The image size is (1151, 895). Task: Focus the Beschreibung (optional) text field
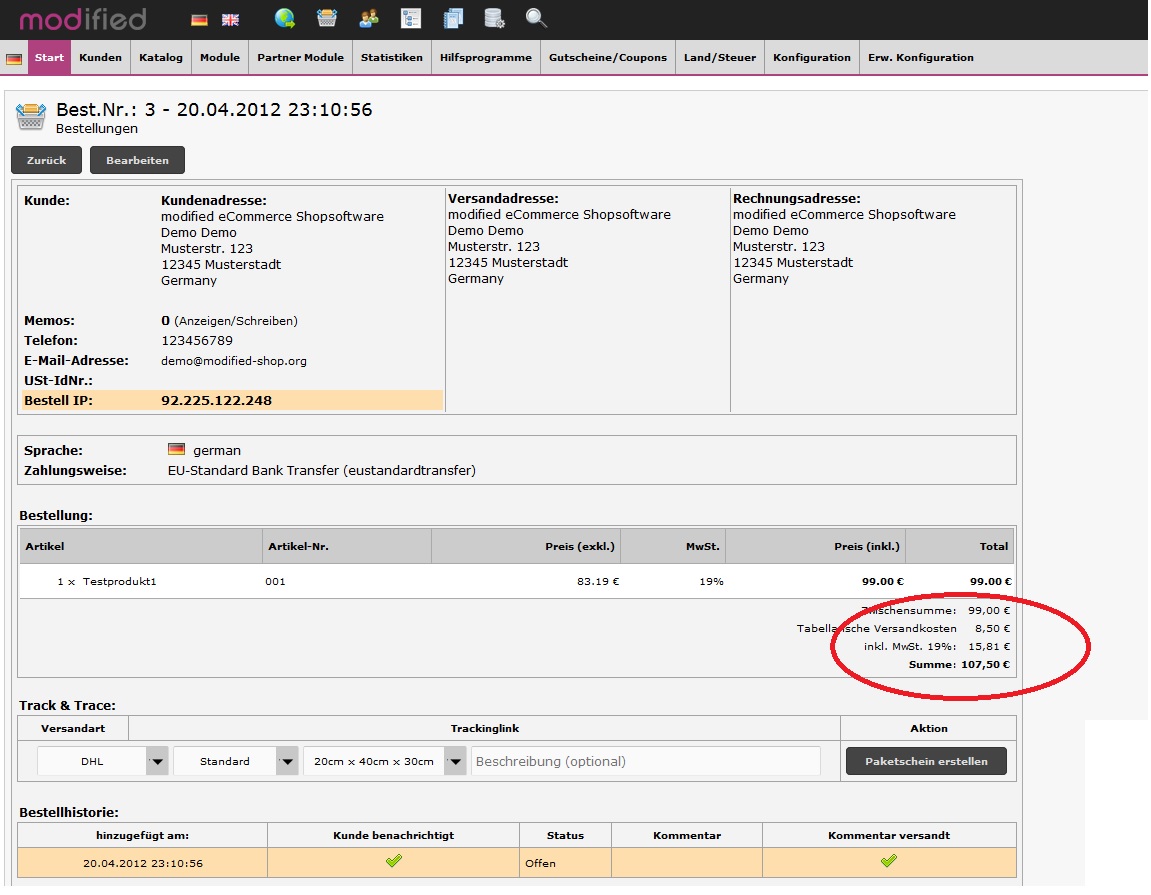pos(646,761)
